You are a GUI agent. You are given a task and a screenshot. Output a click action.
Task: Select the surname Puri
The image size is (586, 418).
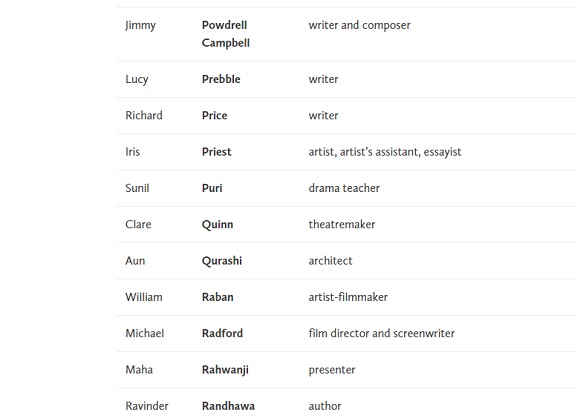(212, 188)
